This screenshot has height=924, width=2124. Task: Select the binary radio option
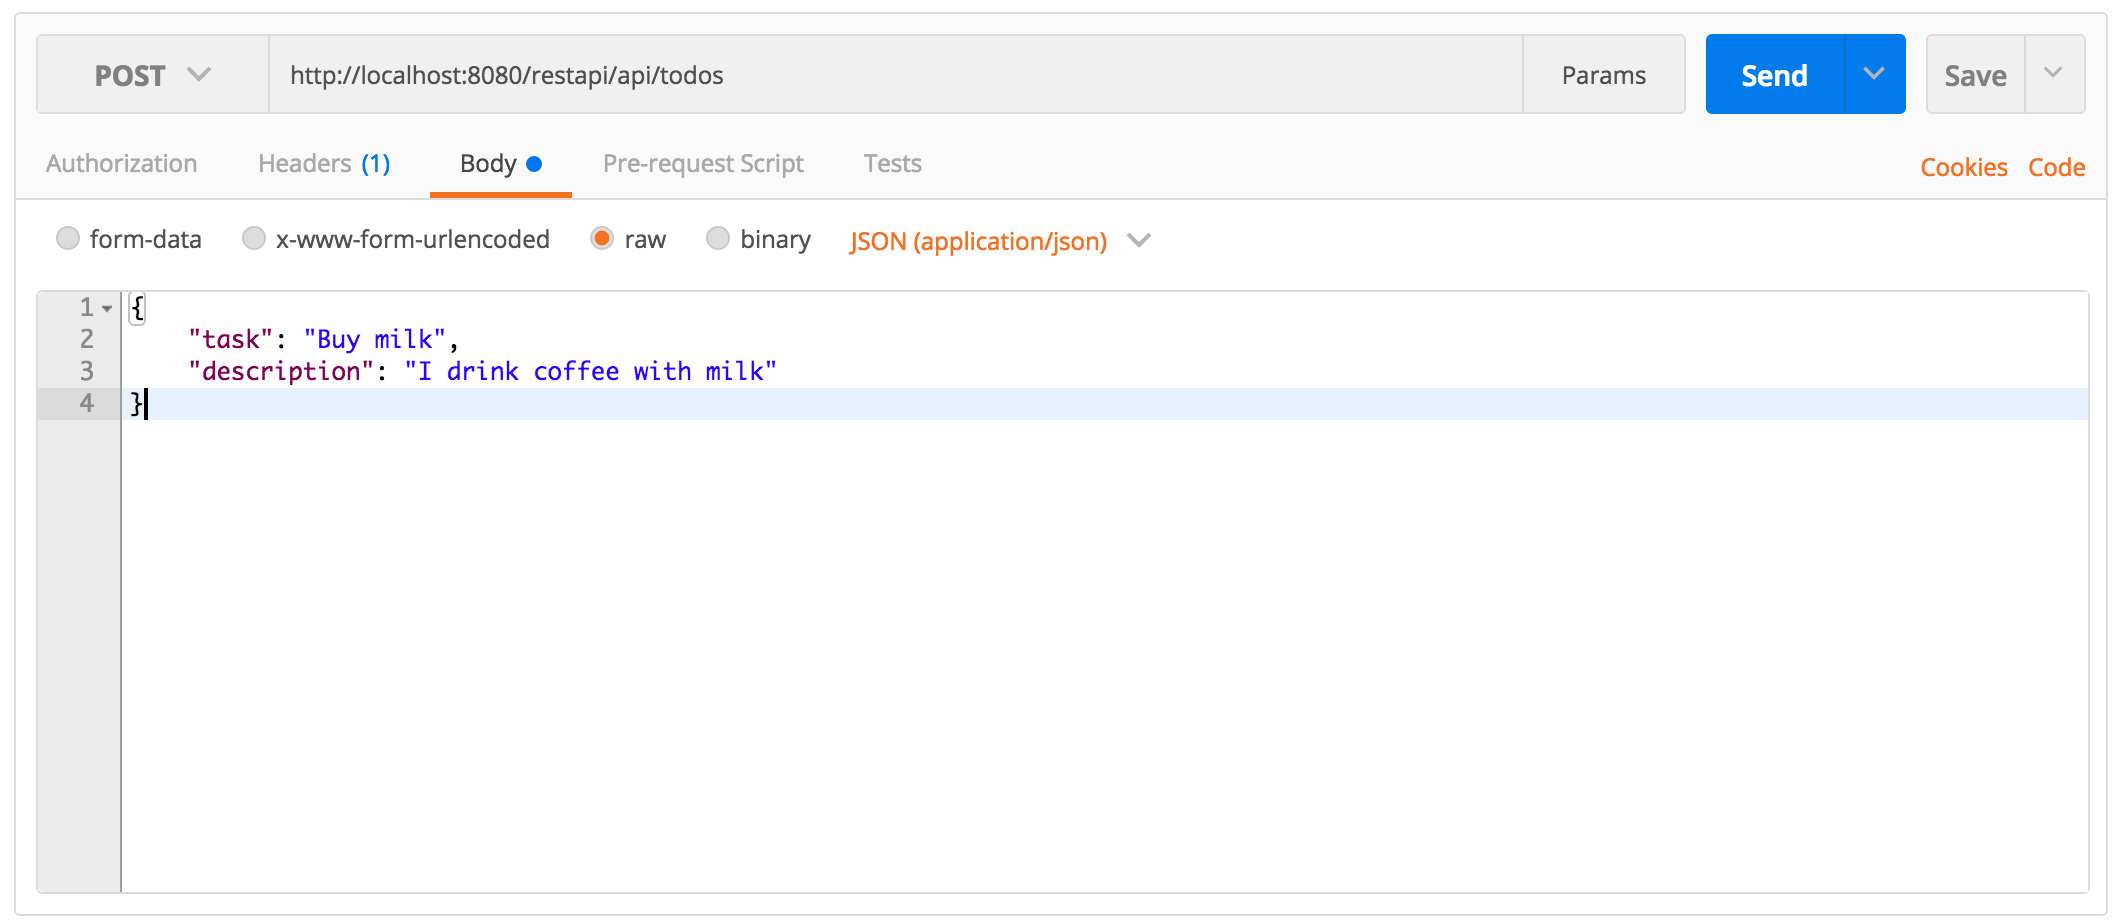click(x=718, y=239)
